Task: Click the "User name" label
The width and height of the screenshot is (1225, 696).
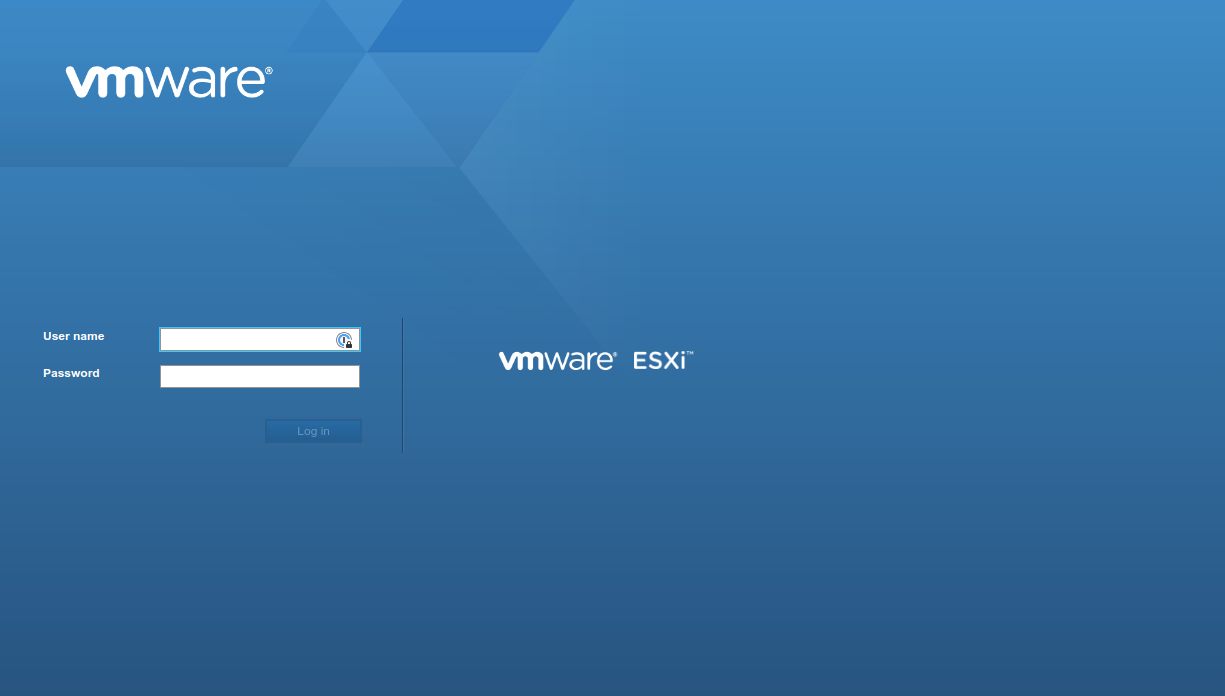Action: (x=74, y=336)
